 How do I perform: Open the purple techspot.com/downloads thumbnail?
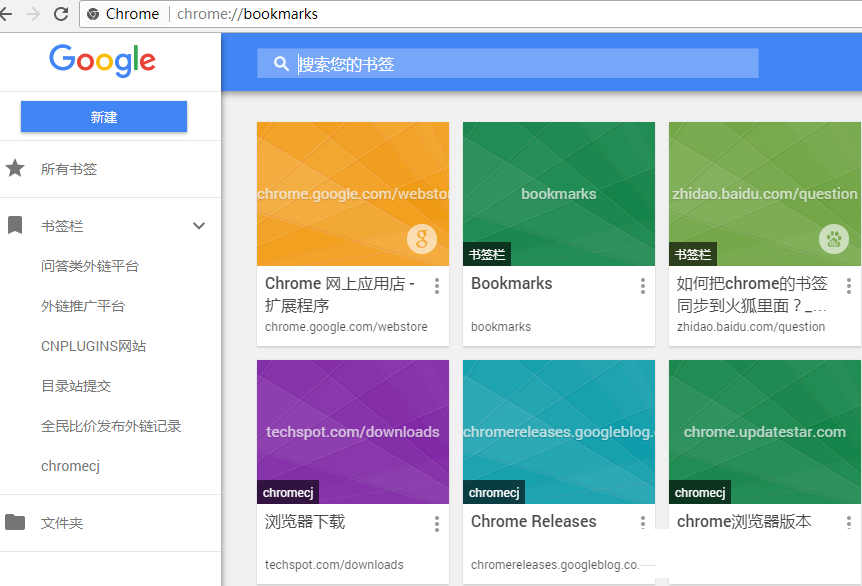[x=353, y=432]
